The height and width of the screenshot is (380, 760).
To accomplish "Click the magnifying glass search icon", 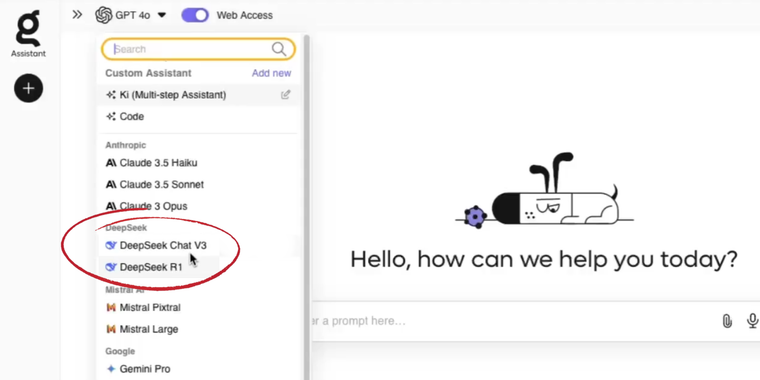I will pos(279,49).
